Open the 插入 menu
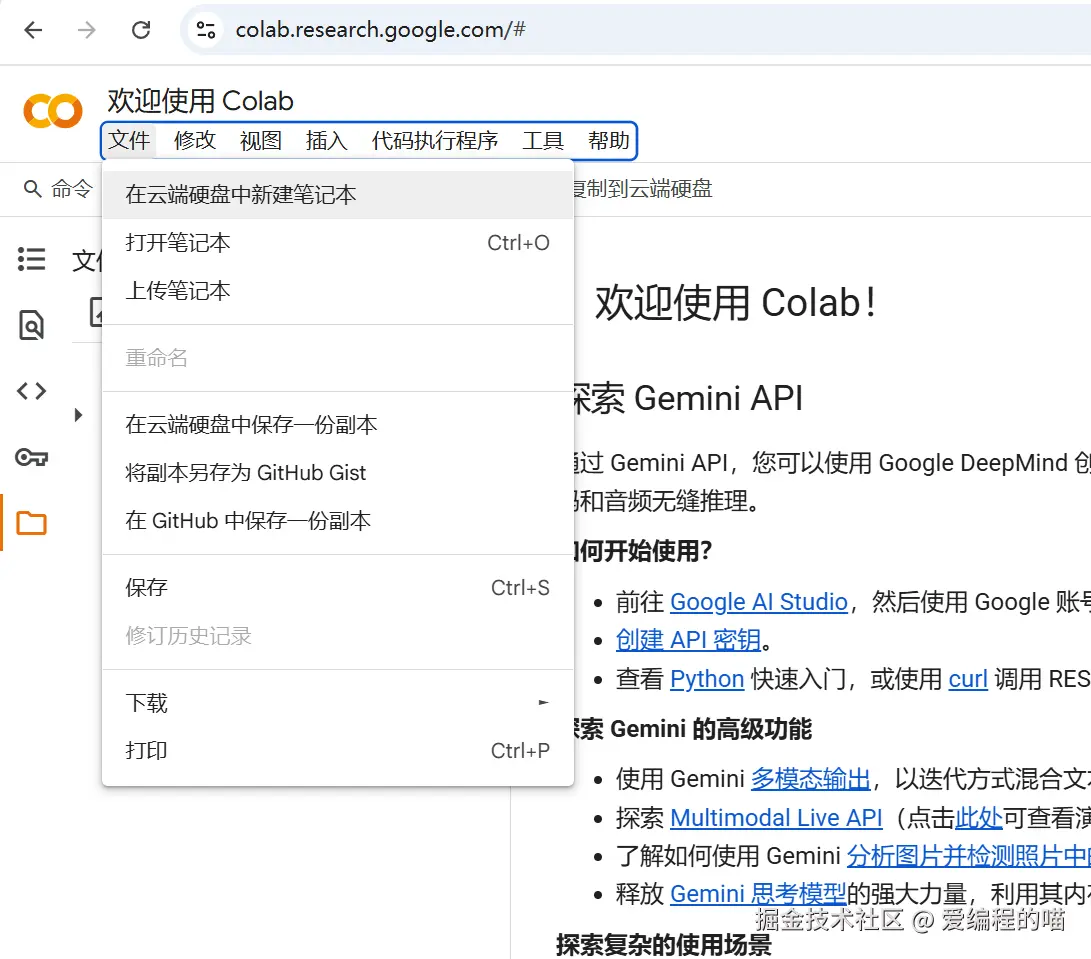Viewport: 1091px width, 959px height. 326,141
